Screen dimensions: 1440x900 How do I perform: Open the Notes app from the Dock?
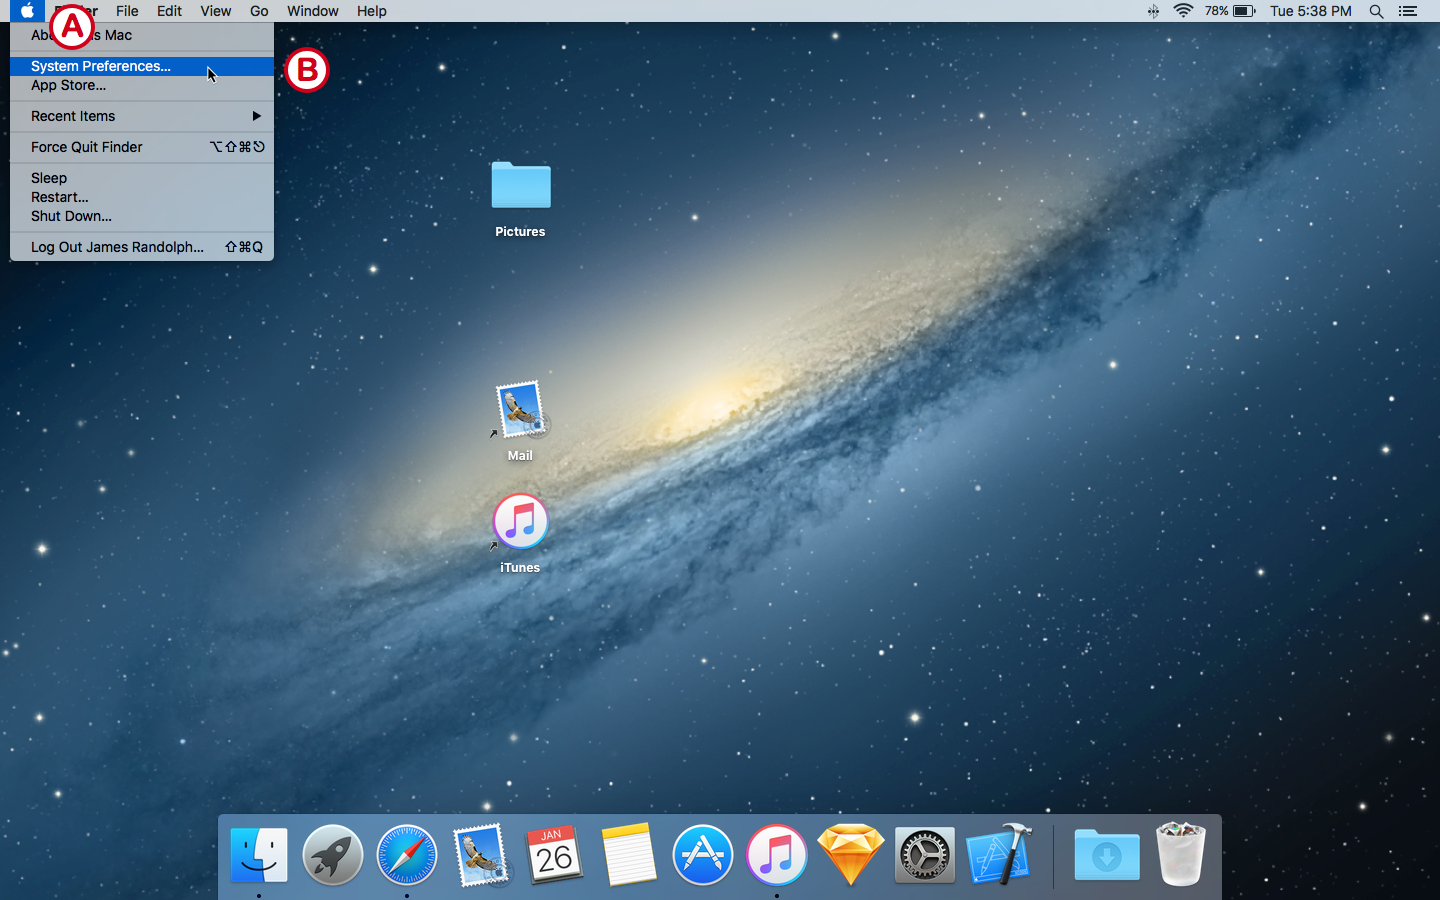628,855
